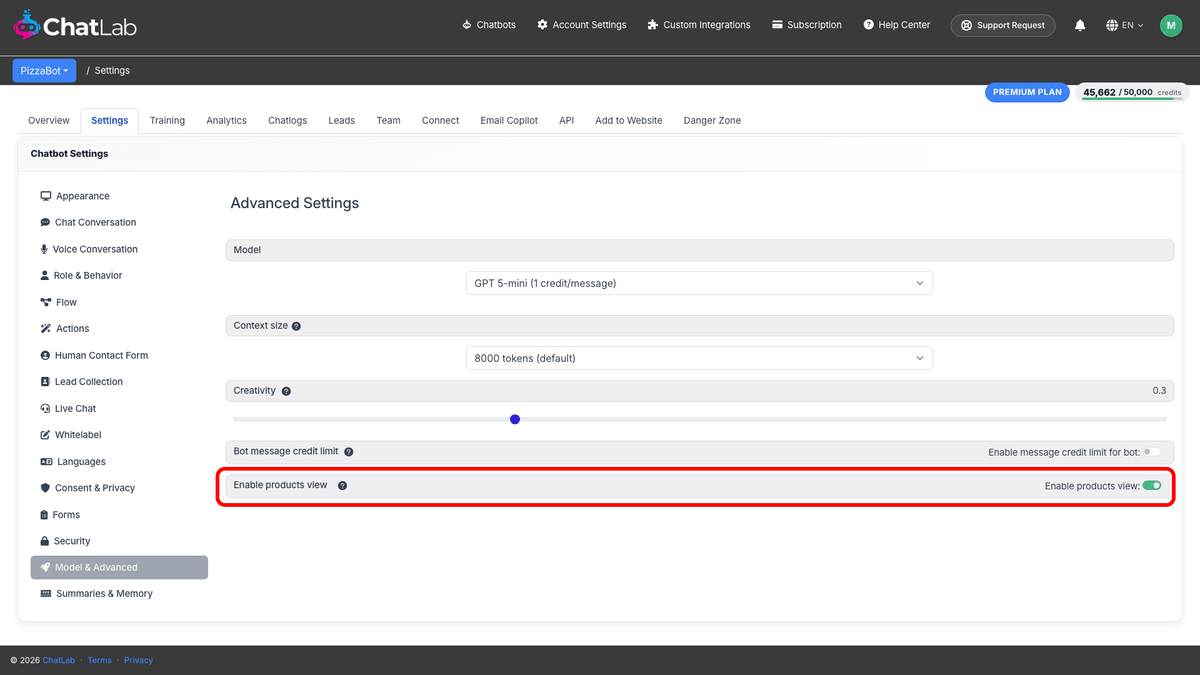Switch to the Add to Website tab
The width and height of the screenshot is (1200, 675).
628,120
